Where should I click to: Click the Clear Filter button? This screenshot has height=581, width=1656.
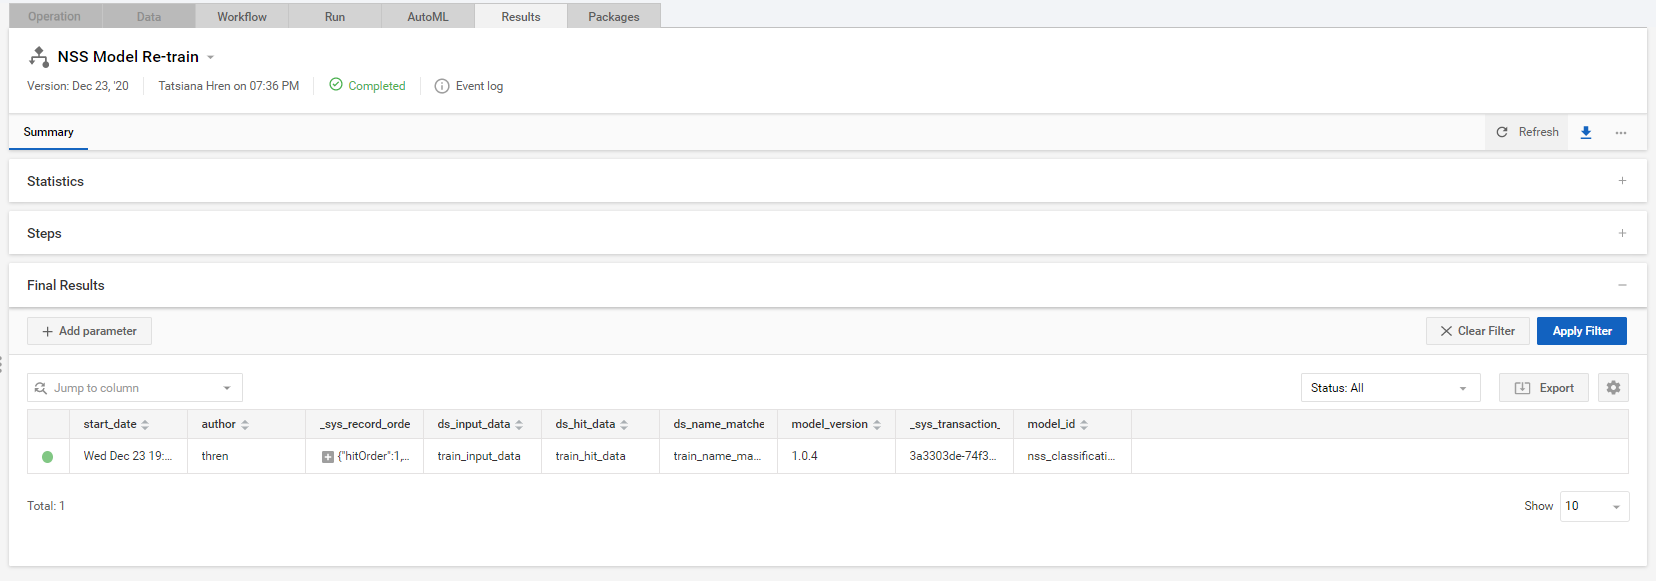tap(1477, 331)
